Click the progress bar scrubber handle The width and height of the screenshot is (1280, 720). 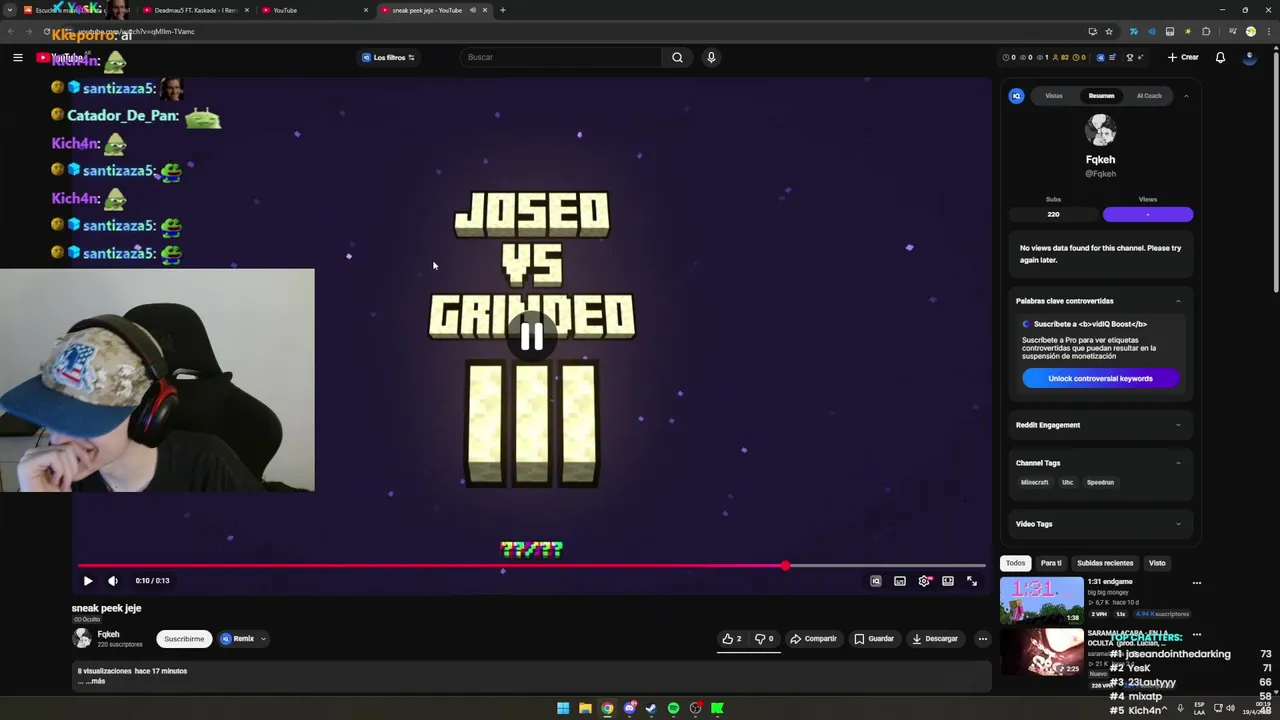point(786,566)
